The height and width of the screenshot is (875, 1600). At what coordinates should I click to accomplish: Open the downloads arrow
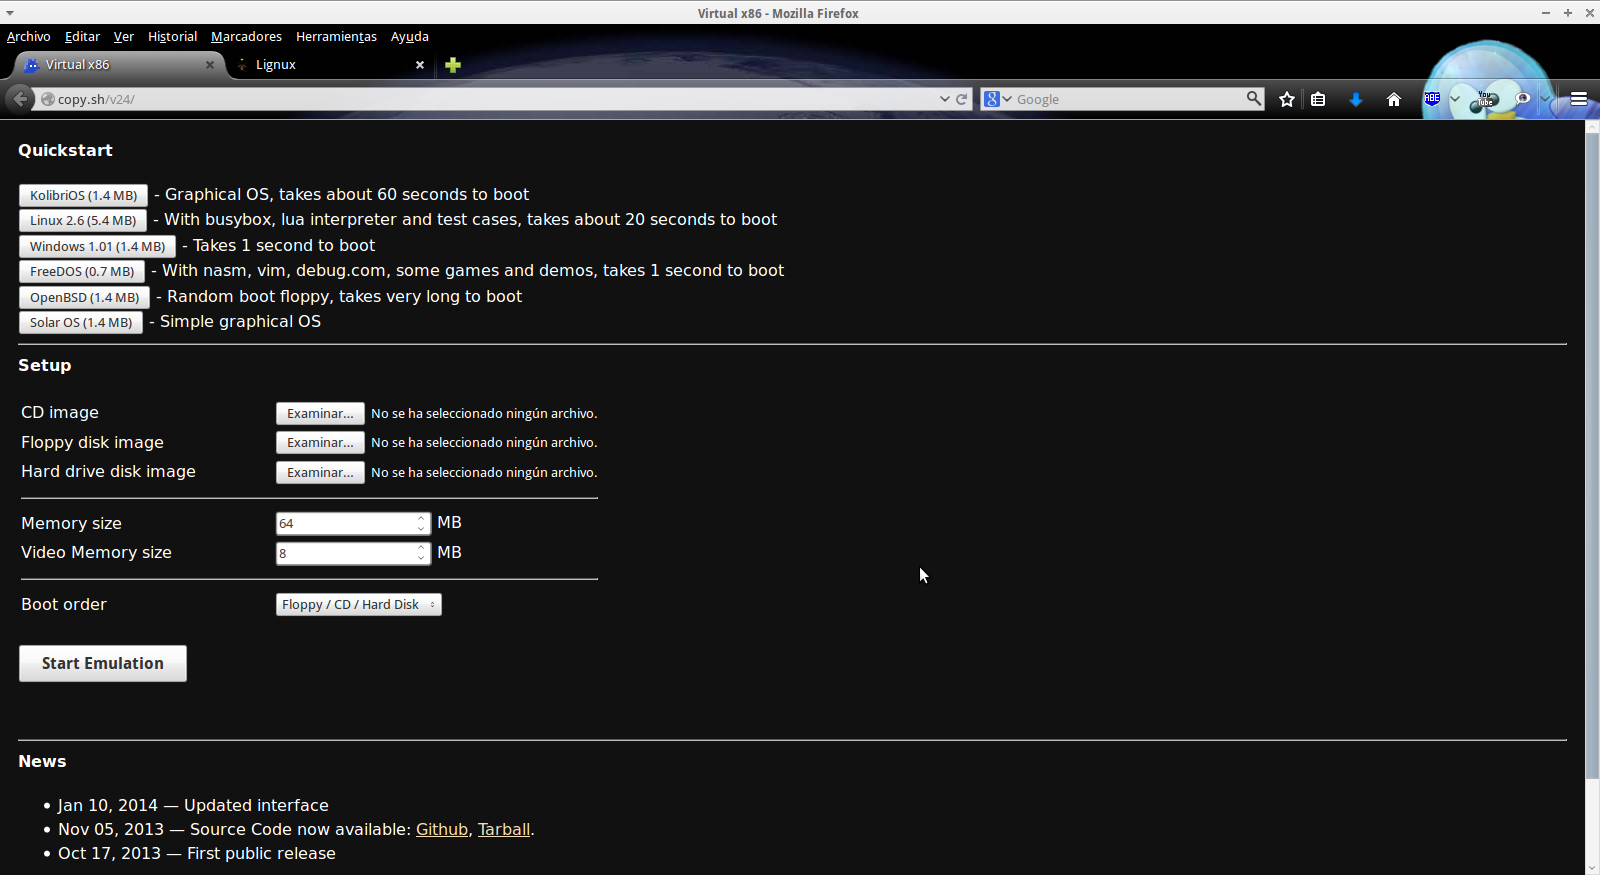(x=1356, y=99)
